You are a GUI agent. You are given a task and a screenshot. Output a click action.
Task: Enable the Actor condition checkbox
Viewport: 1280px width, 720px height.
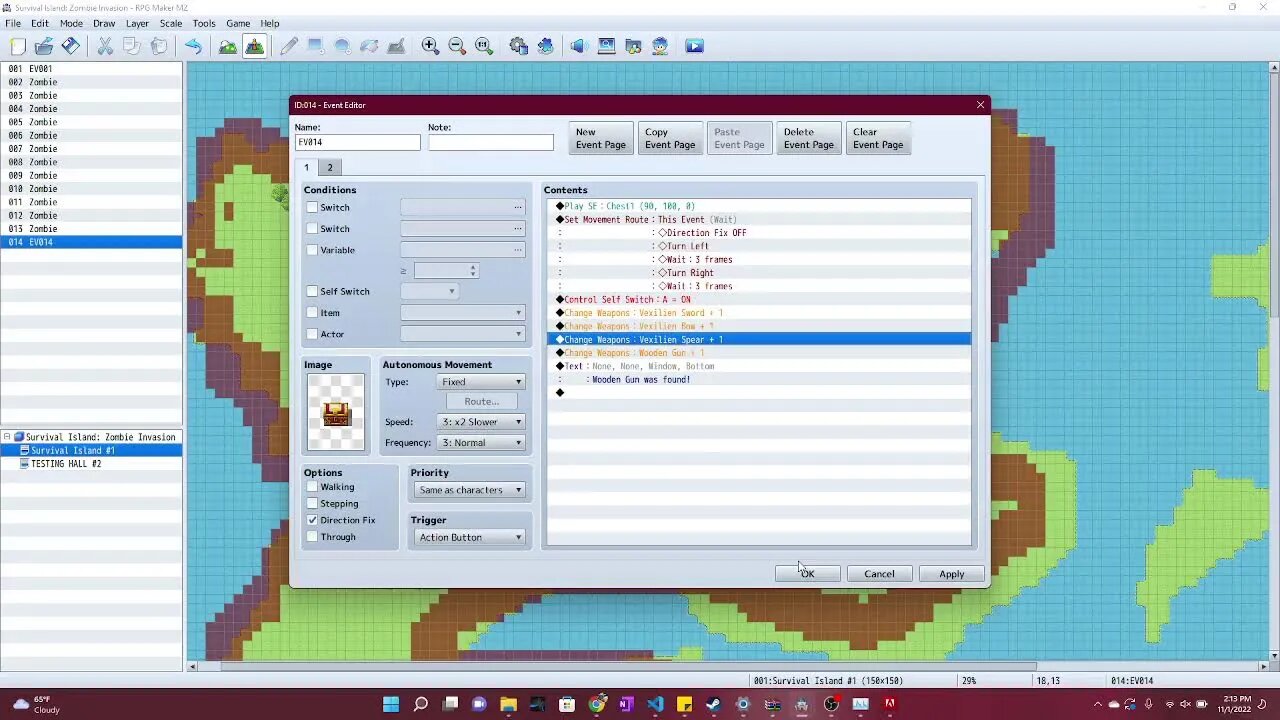[312, 334]
